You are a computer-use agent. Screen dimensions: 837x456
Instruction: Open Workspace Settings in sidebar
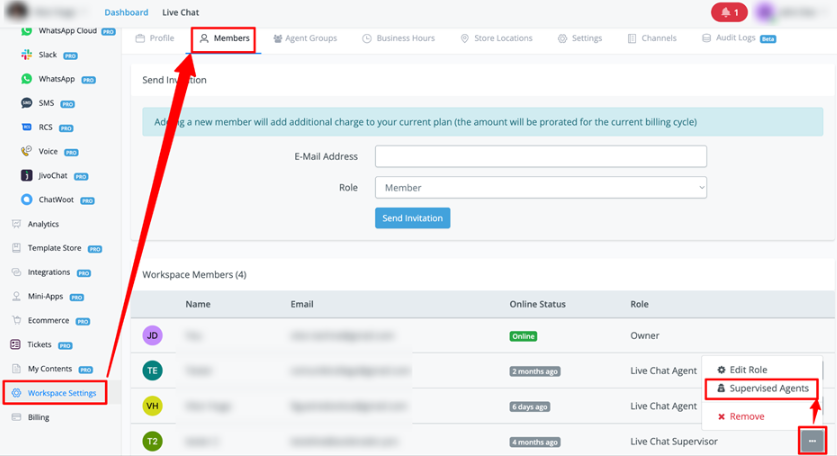pos(61,393)
